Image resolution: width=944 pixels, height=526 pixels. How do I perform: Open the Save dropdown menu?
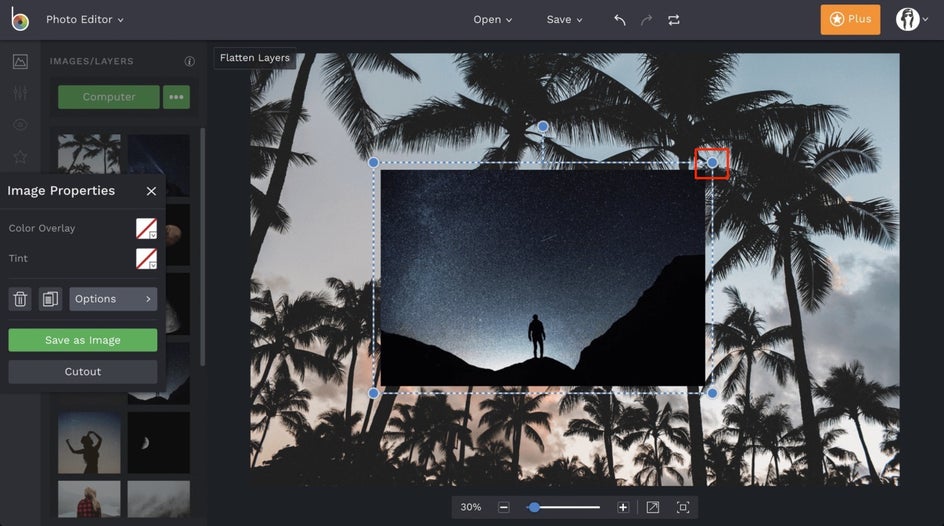(x=564, y=20)
